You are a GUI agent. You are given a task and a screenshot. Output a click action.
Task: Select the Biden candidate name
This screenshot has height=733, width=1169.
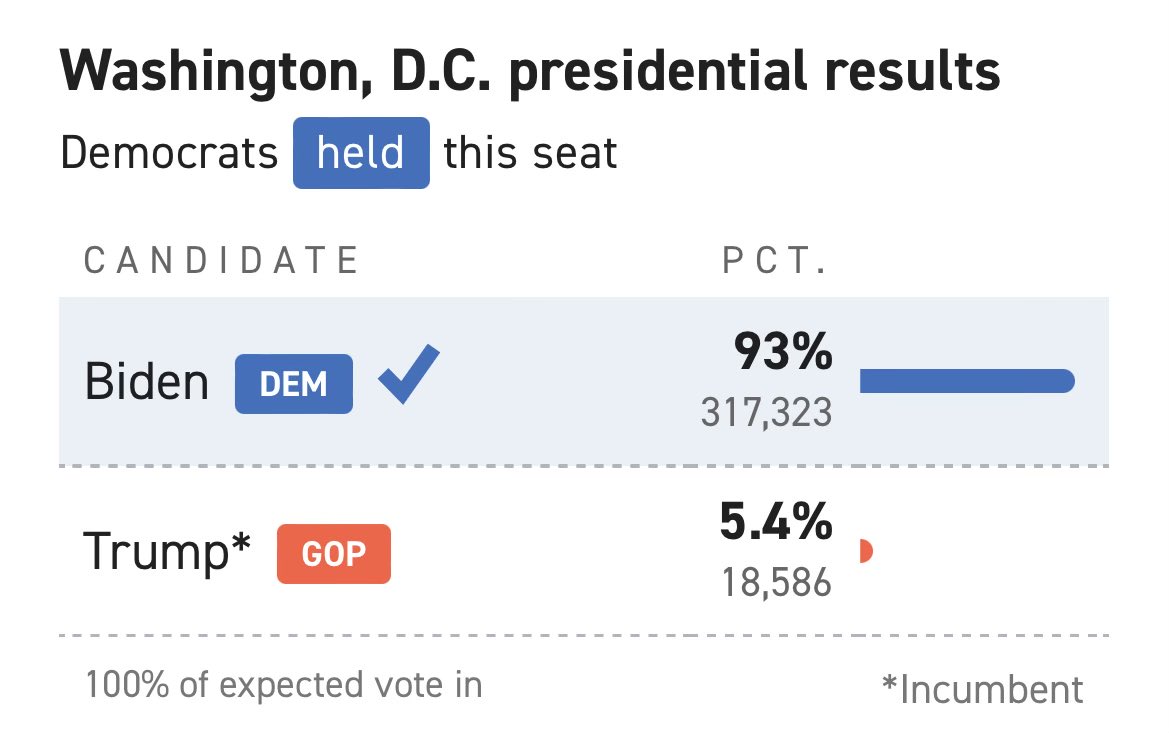(x=147, y=383)
